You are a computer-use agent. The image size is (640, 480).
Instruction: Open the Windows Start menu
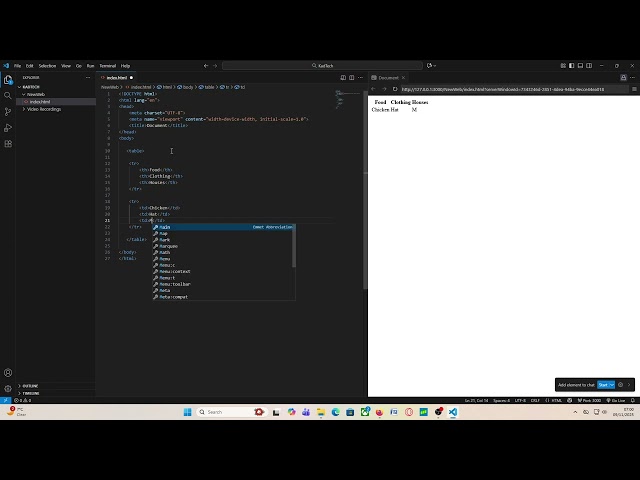coord(187,412)
